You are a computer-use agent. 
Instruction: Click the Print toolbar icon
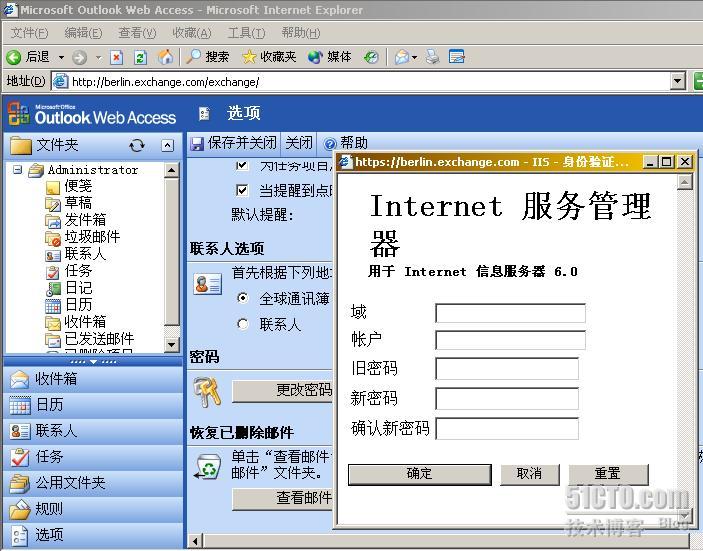[x=433, y=57]
